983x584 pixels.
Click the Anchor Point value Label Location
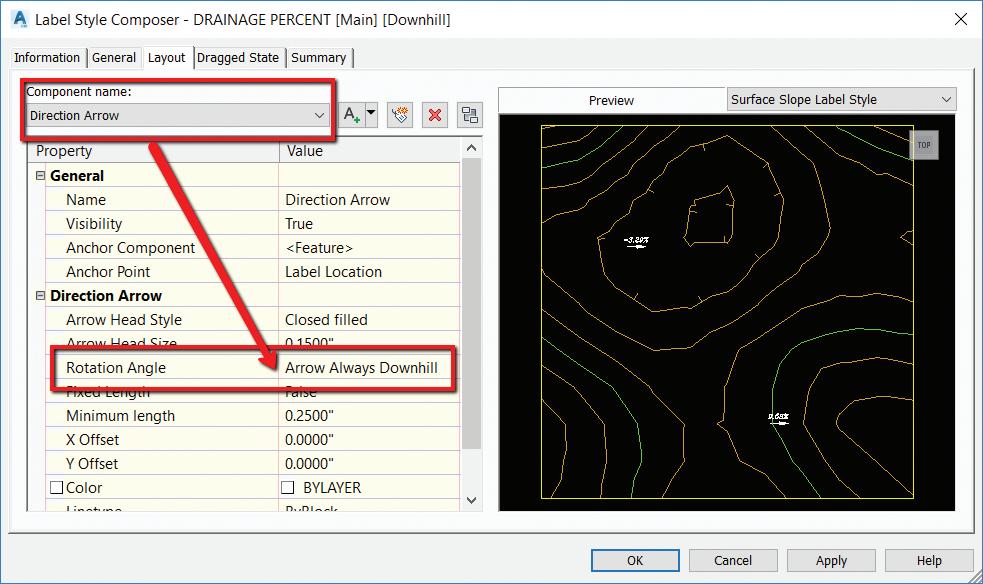tap(334, 272)
